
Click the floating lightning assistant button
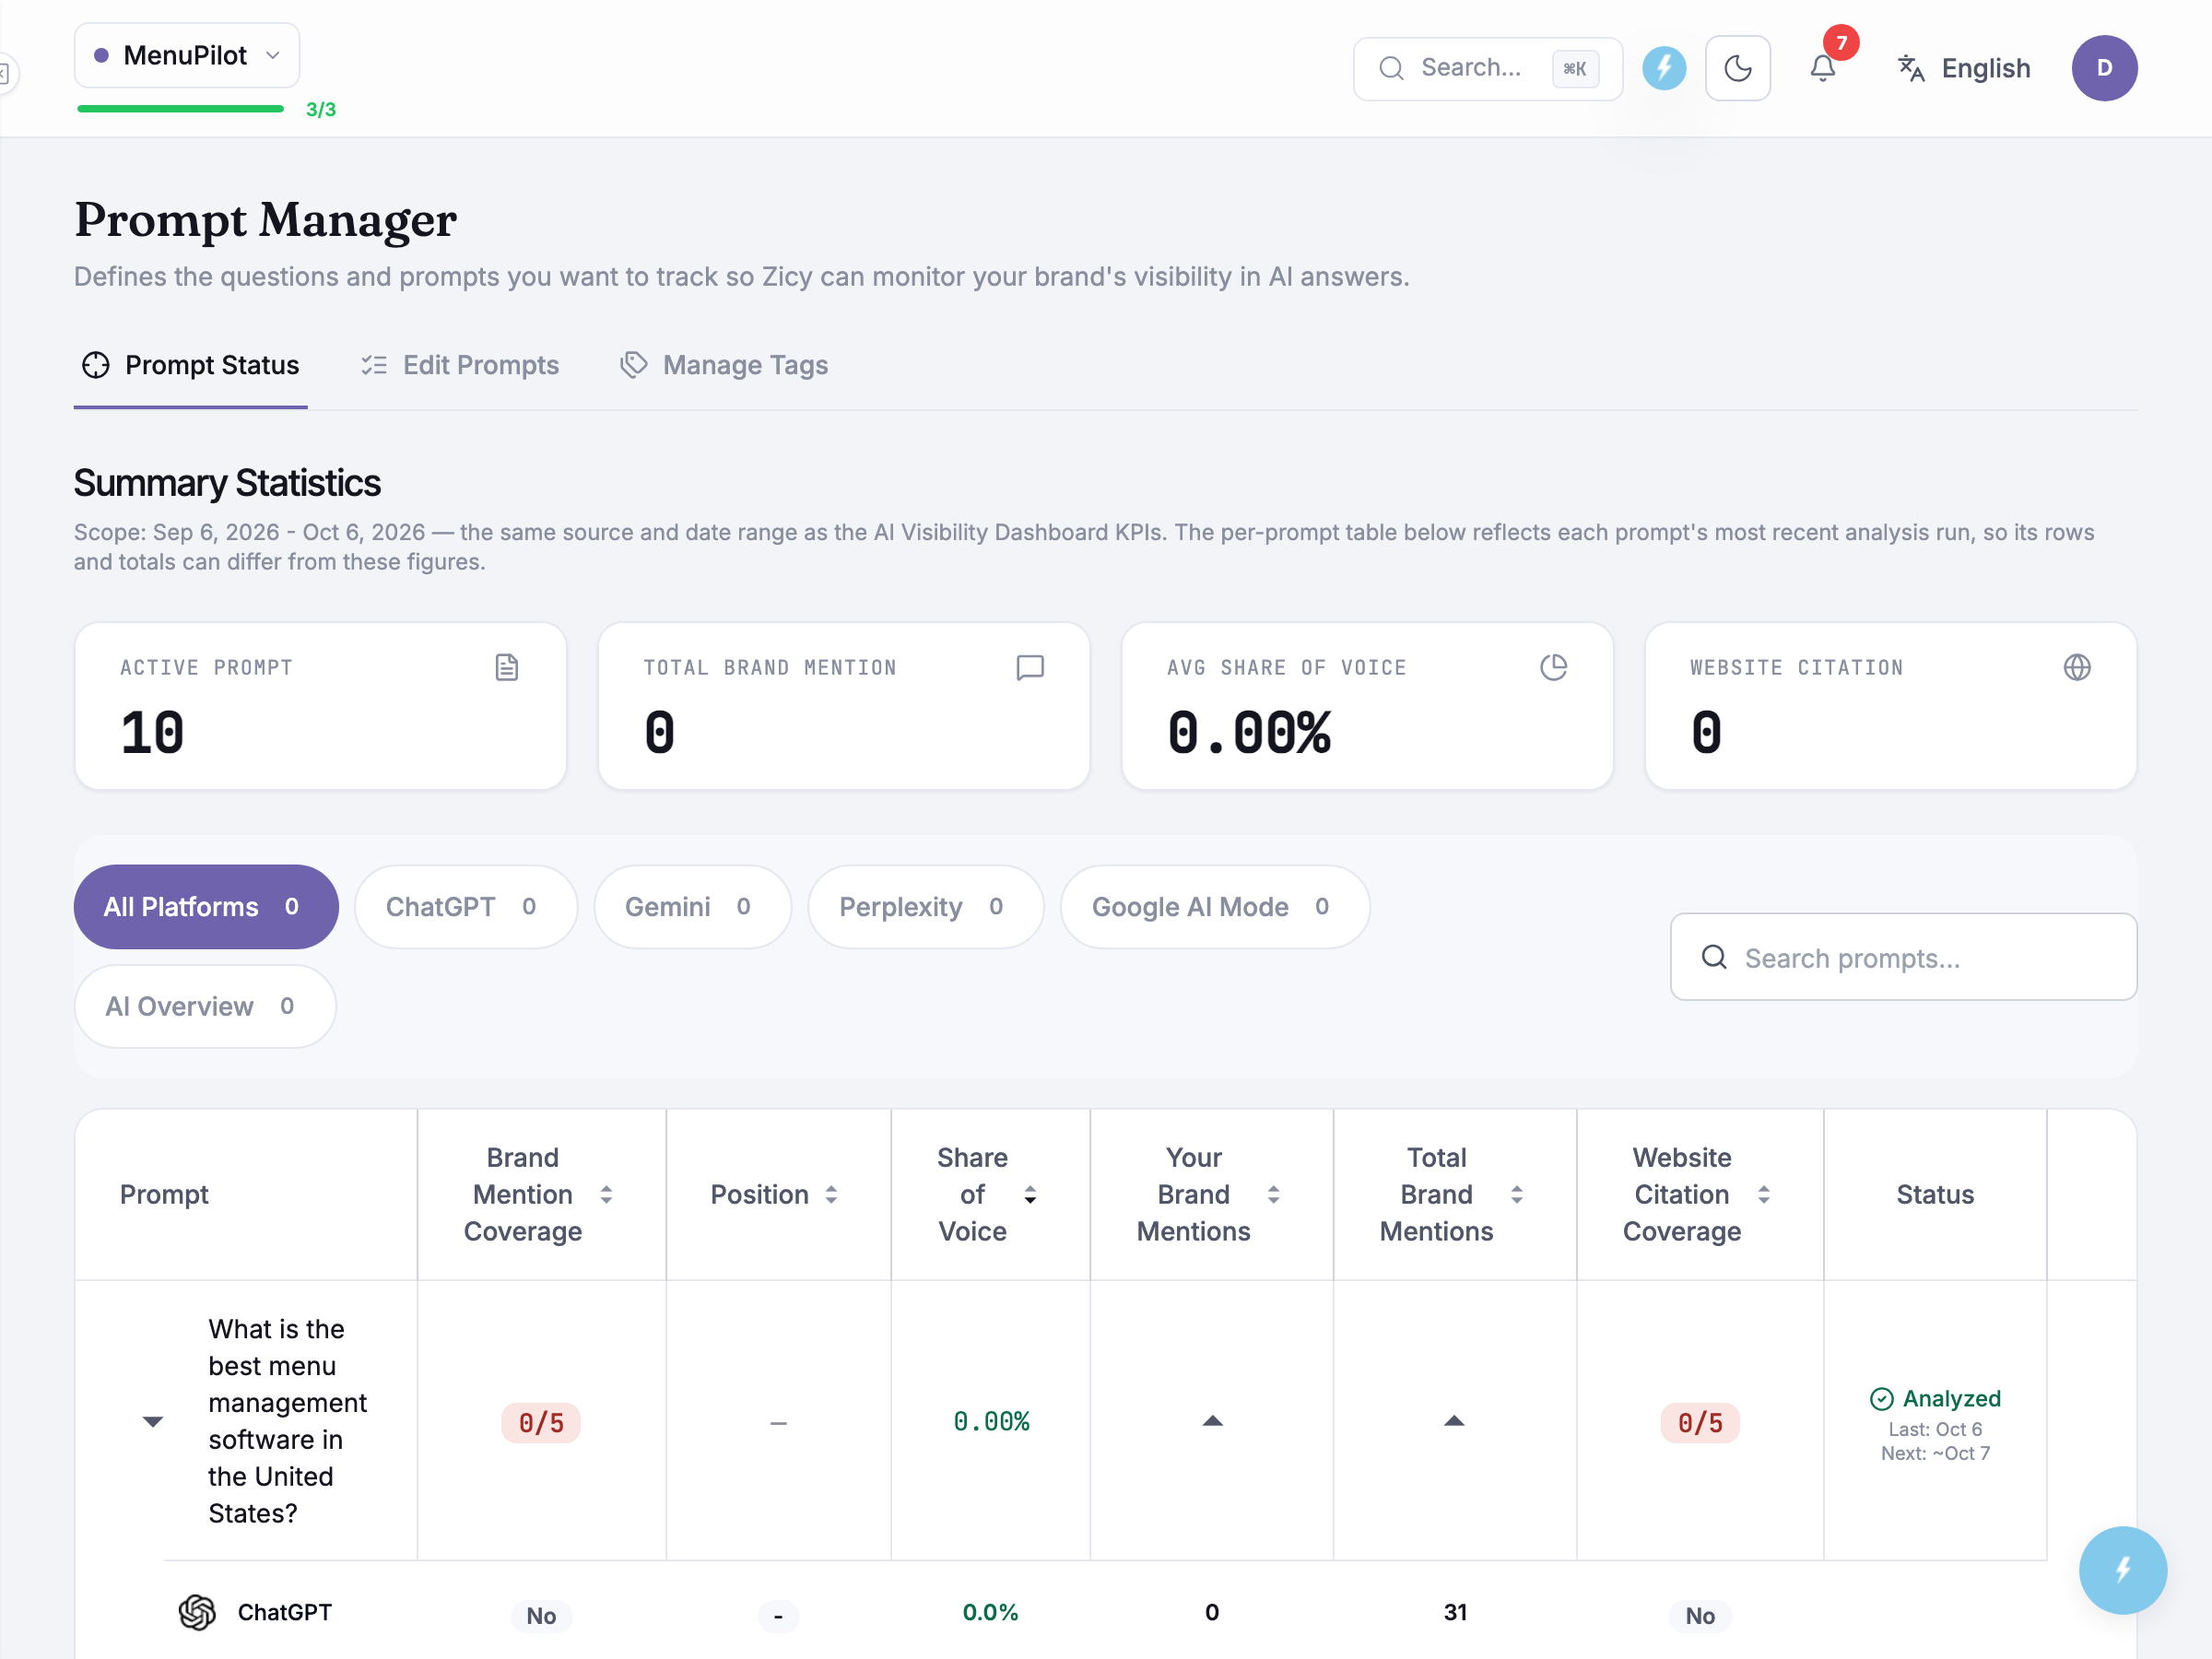pos(2122,1569)
